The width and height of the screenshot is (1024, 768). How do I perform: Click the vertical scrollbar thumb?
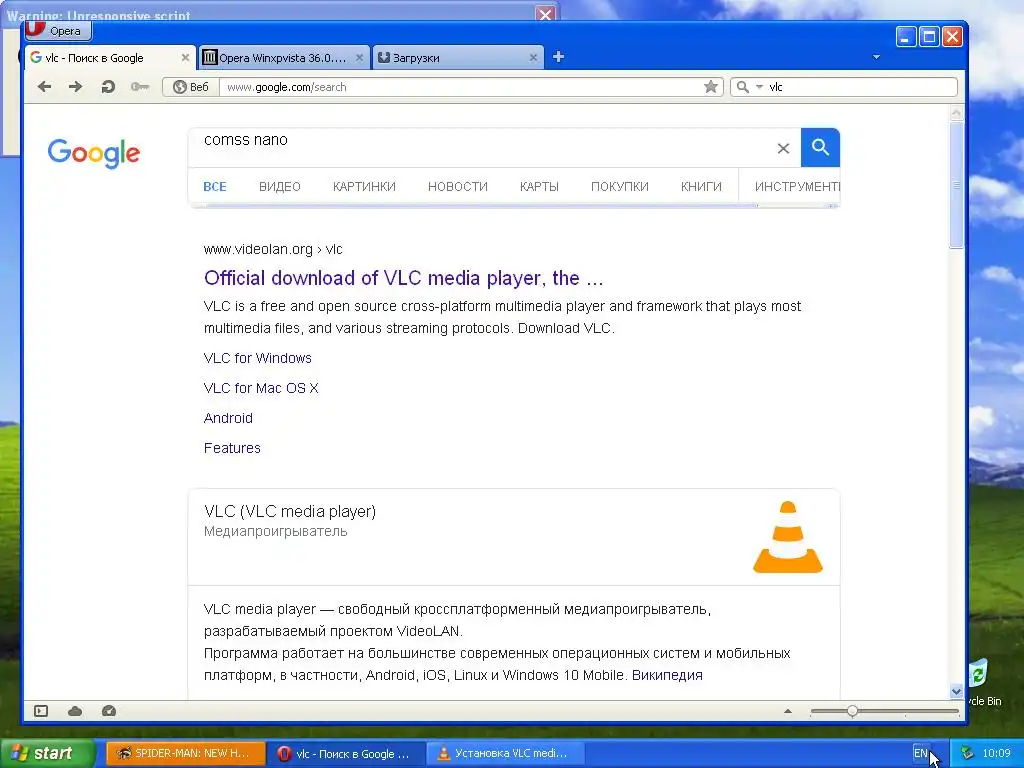(956, 184)
